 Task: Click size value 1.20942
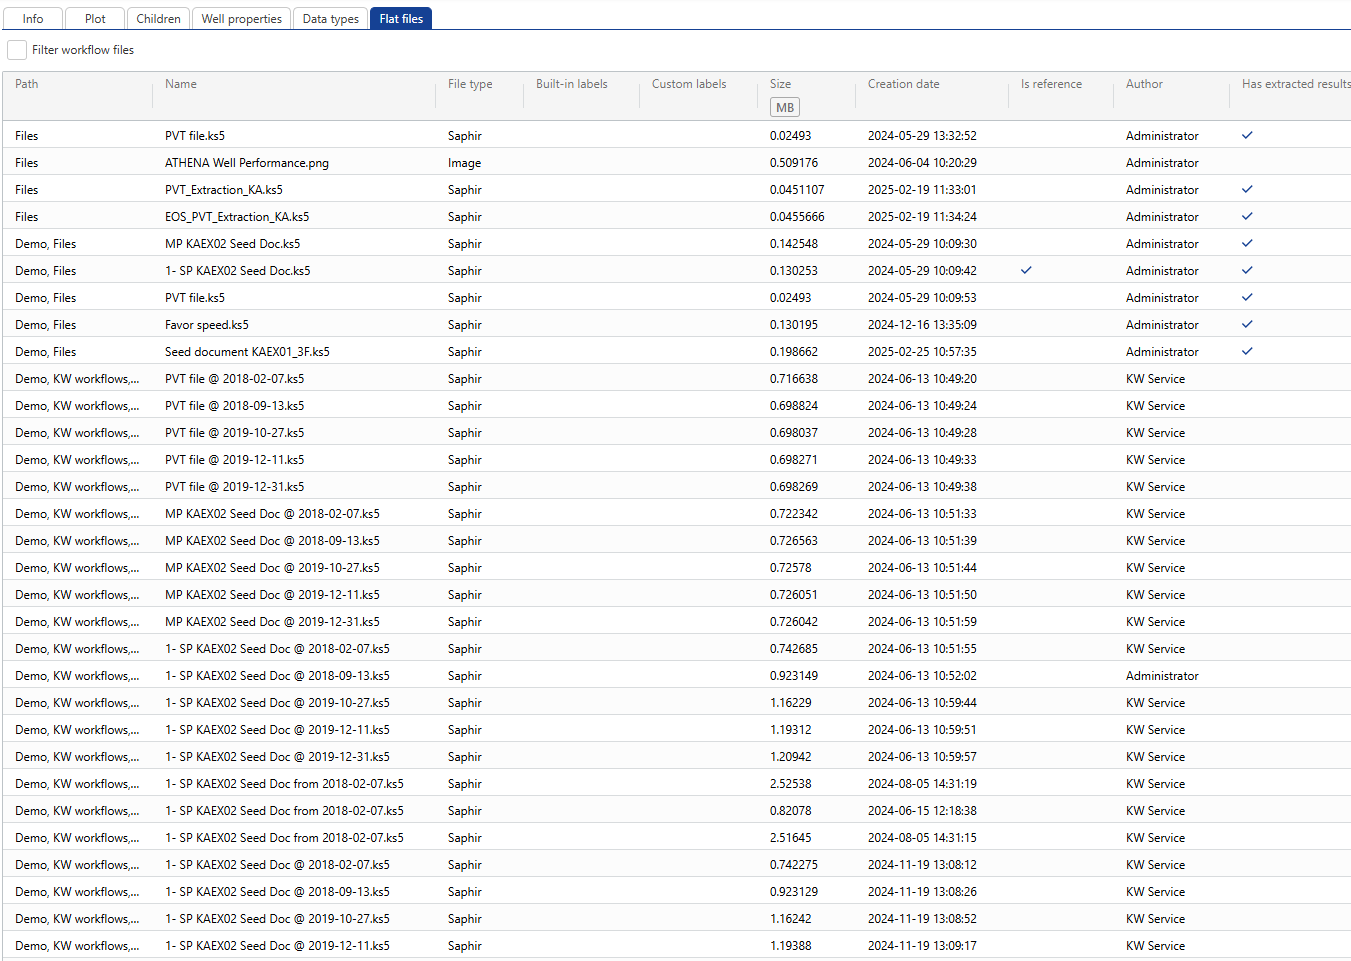[791, 757]
